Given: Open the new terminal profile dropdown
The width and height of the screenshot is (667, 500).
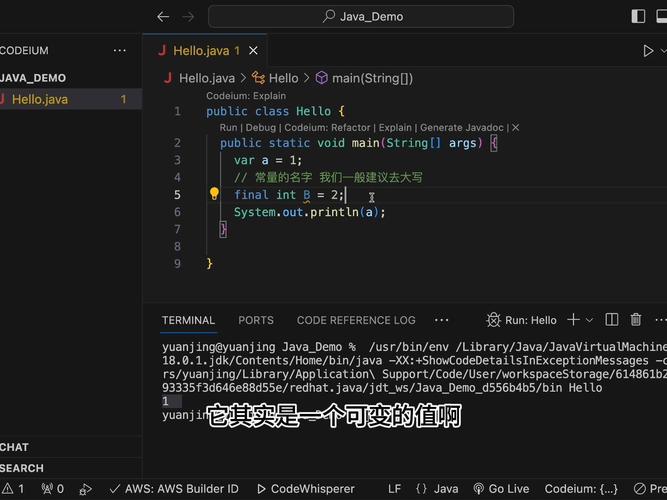Looking at the screenshot, I should coord(589,320).
